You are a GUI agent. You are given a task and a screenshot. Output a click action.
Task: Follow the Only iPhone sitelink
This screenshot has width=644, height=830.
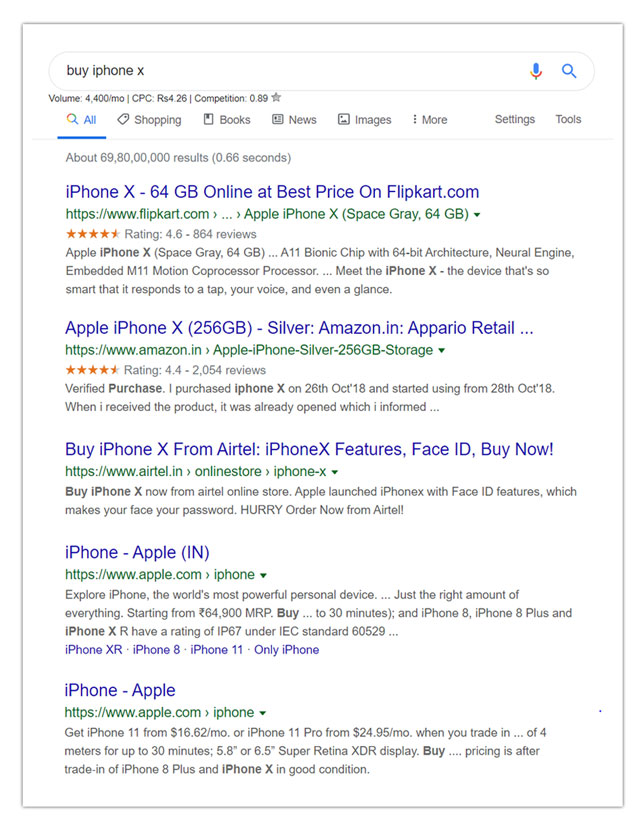click(x=286, y=649)
